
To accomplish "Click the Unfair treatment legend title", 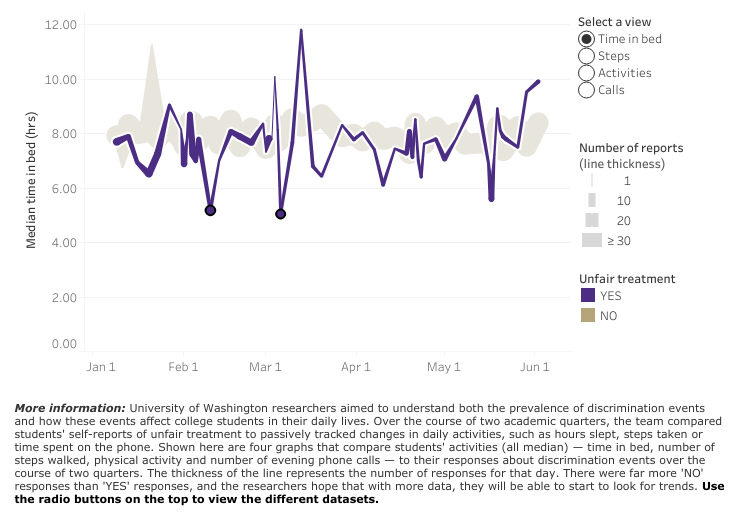I will (x=627, y=278).
